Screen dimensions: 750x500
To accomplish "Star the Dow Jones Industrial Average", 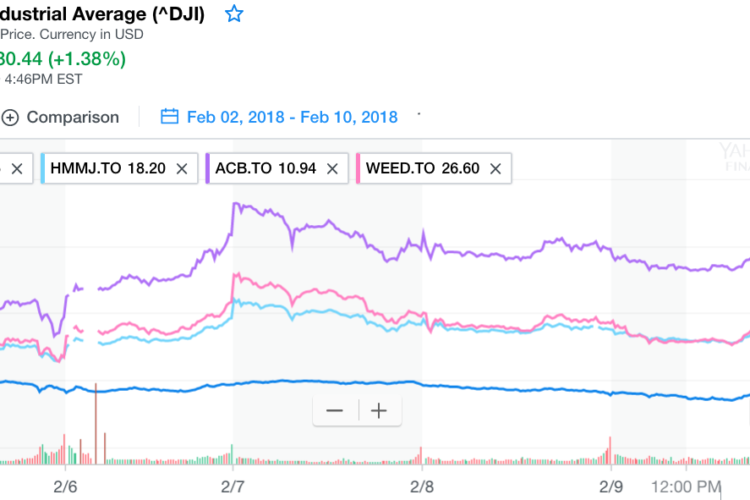I will coord(234,14).
